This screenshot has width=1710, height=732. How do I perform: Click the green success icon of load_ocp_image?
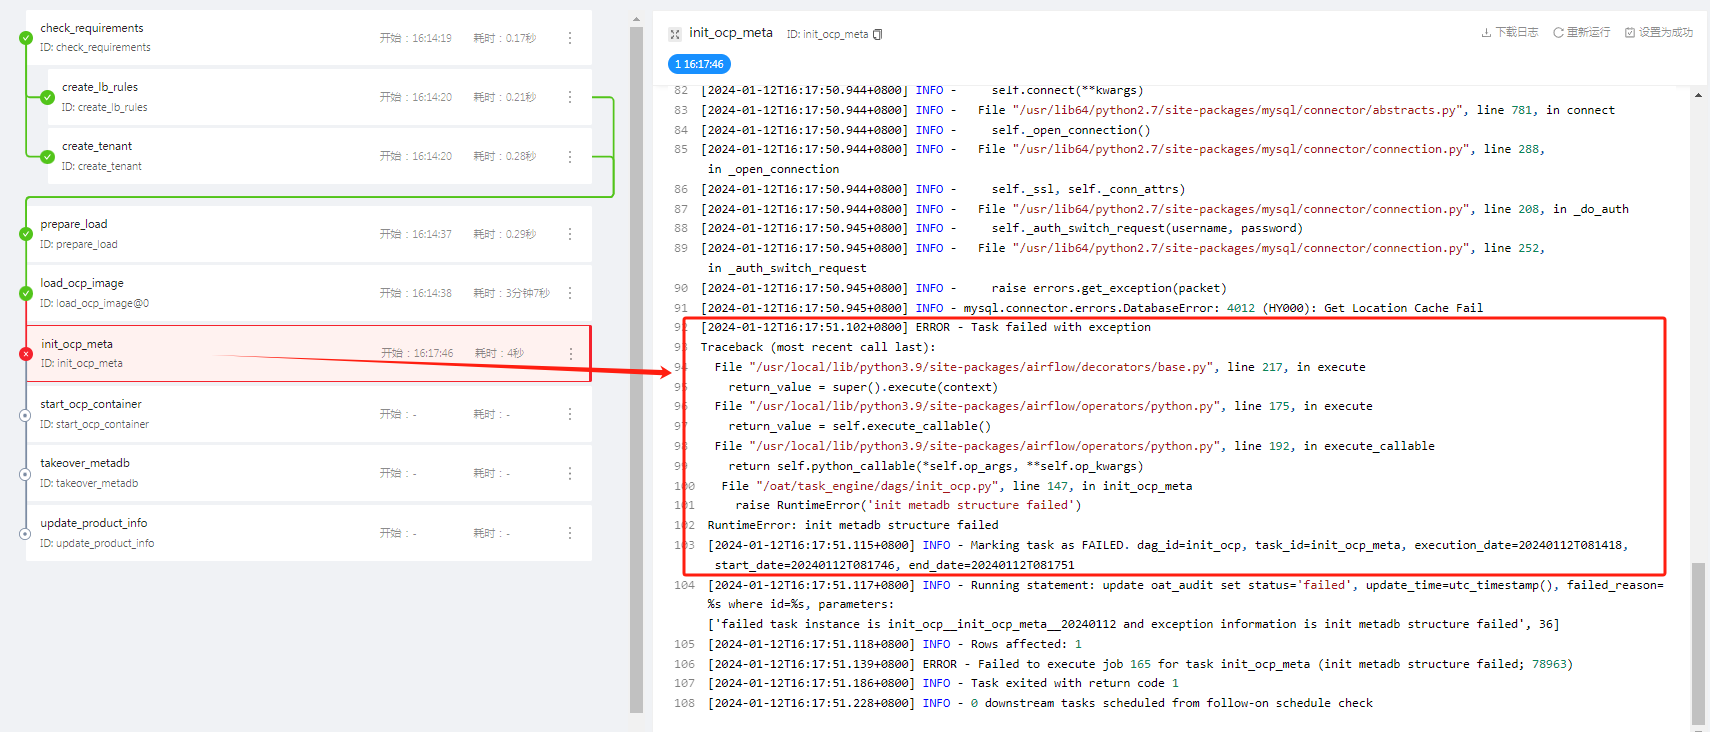26,293
